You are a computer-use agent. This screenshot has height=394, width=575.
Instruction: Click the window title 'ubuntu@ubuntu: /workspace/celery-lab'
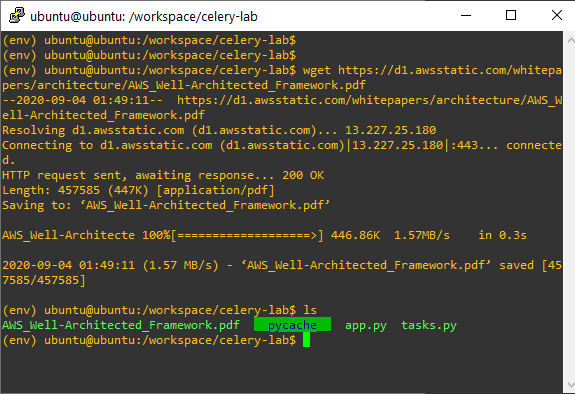(144, 17)
